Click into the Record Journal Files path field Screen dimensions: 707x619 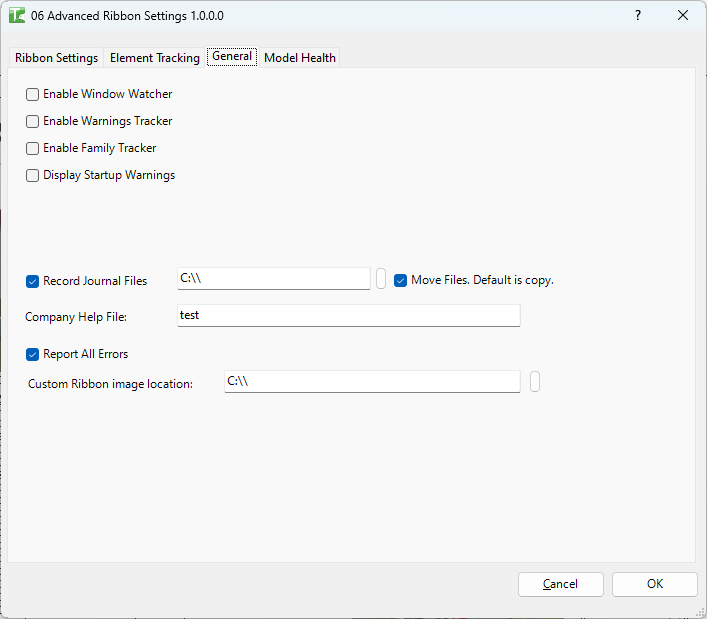pyautogui.click(x=273, y=279)
